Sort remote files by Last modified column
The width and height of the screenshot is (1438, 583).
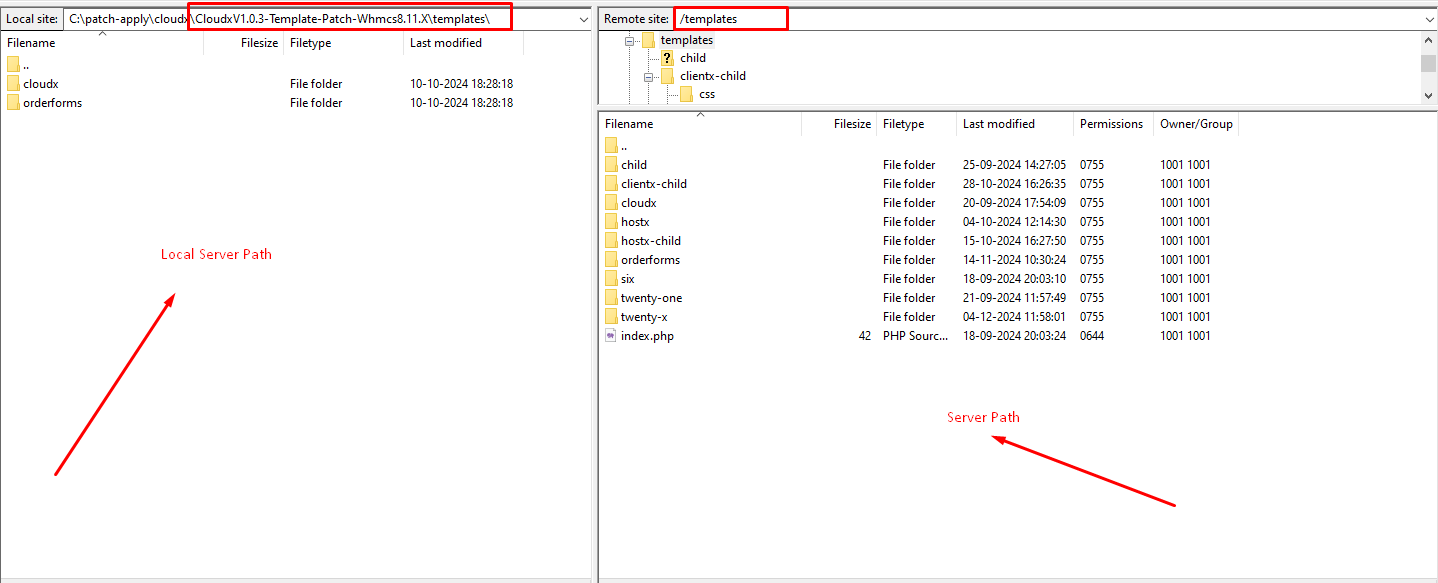(998, 124)
